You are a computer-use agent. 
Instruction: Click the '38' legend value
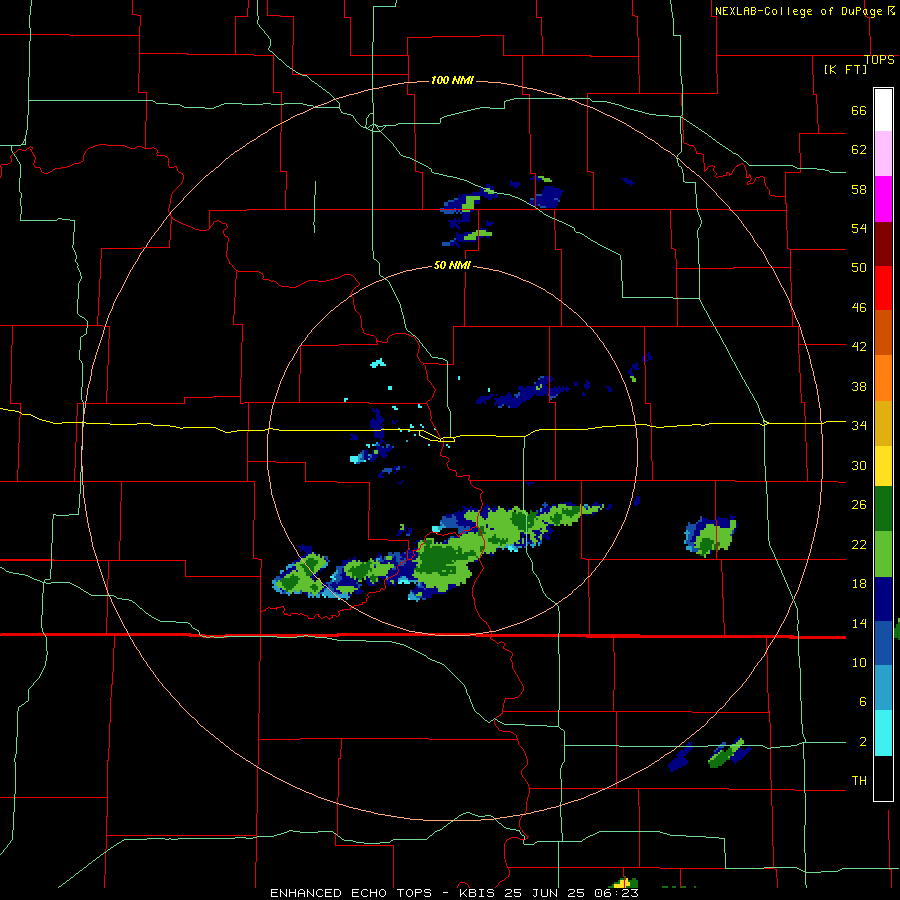point(859,386)
